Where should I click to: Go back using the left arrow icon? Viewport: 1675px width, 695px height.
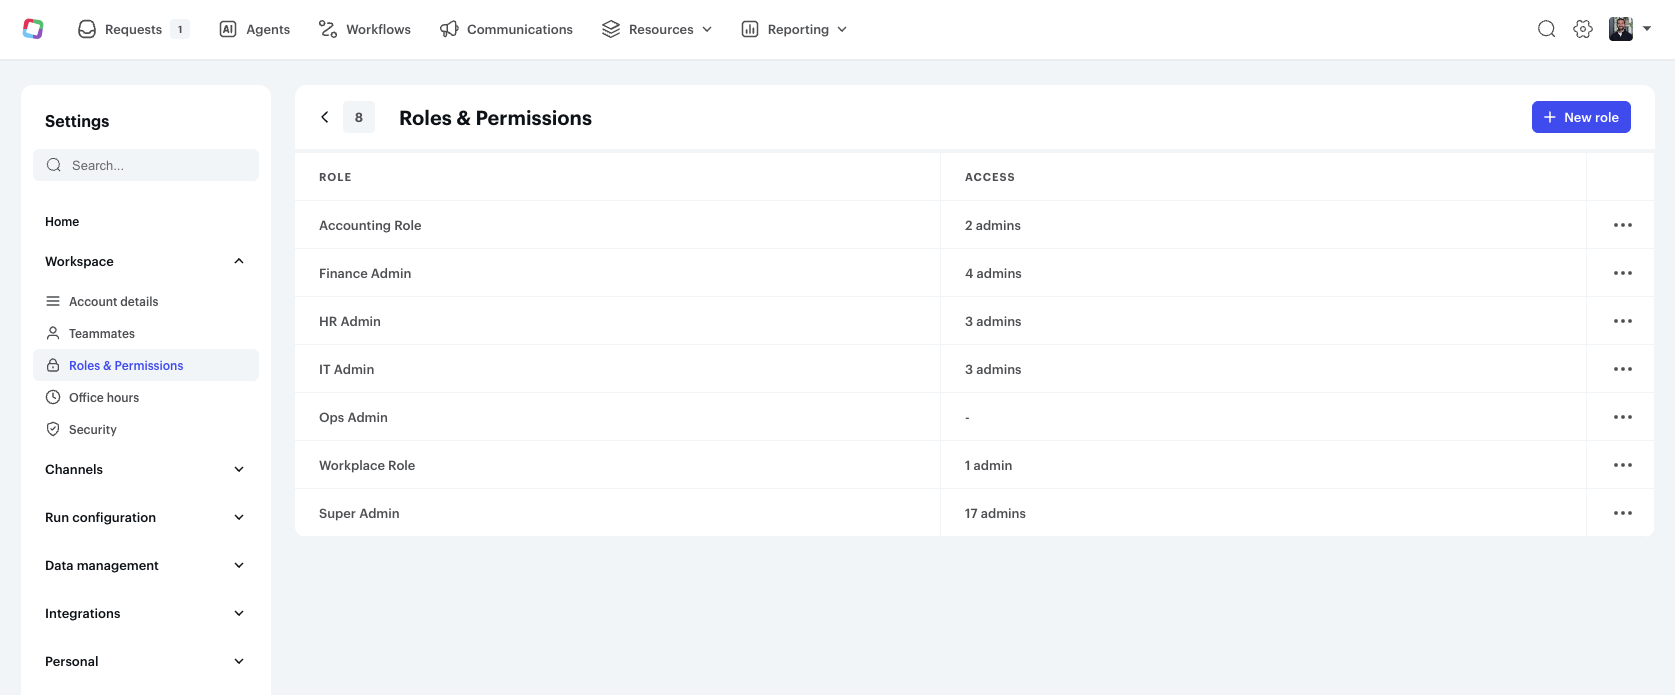tap(325, 117)
